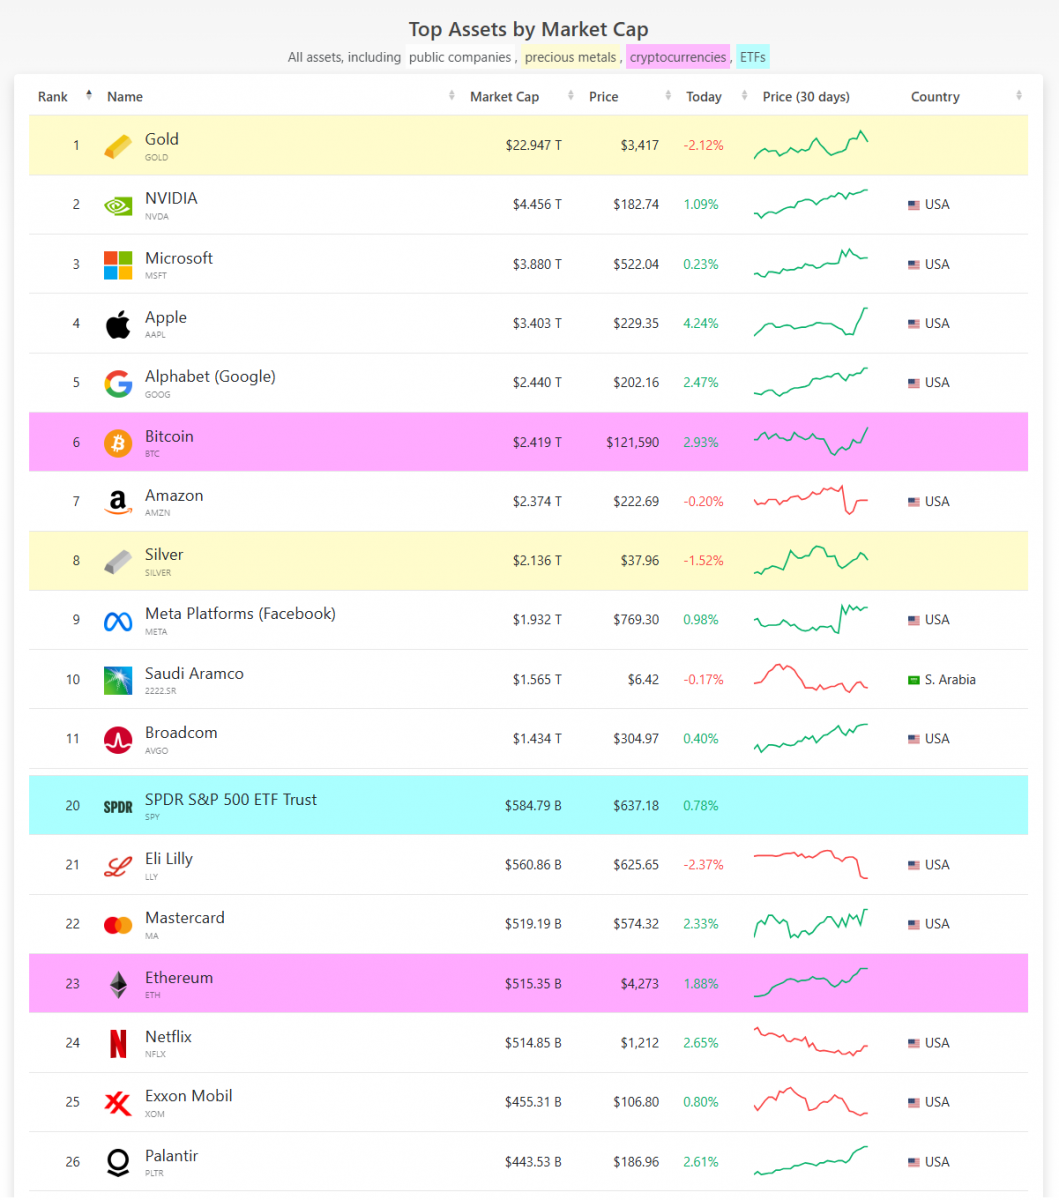Sort the table by Market Cap
This screenshot has height=1200, width=1059.
click(504, 97)
